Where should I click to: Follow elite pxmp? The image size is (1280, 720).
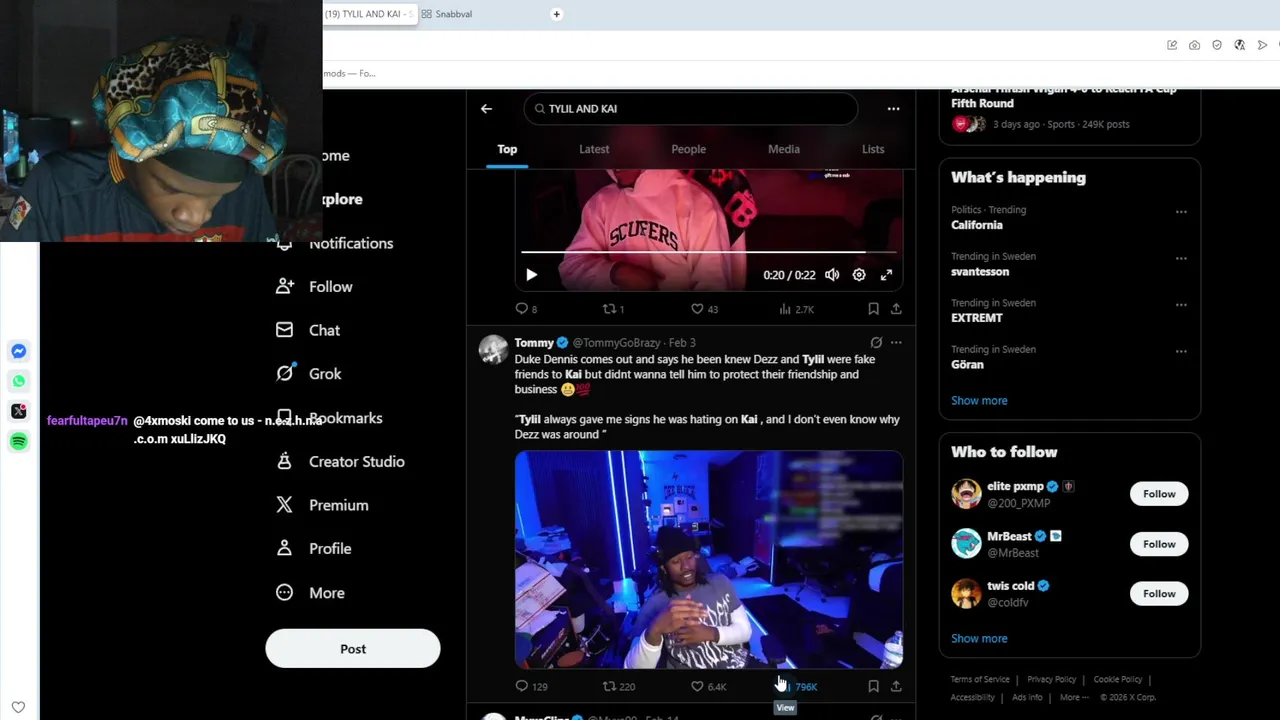click(1159, 494)
